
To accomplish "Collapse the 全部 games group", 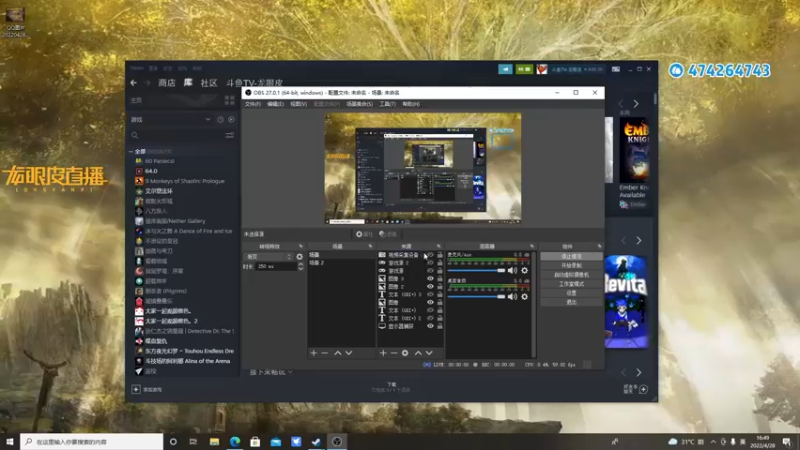I will tap(131, 152).
